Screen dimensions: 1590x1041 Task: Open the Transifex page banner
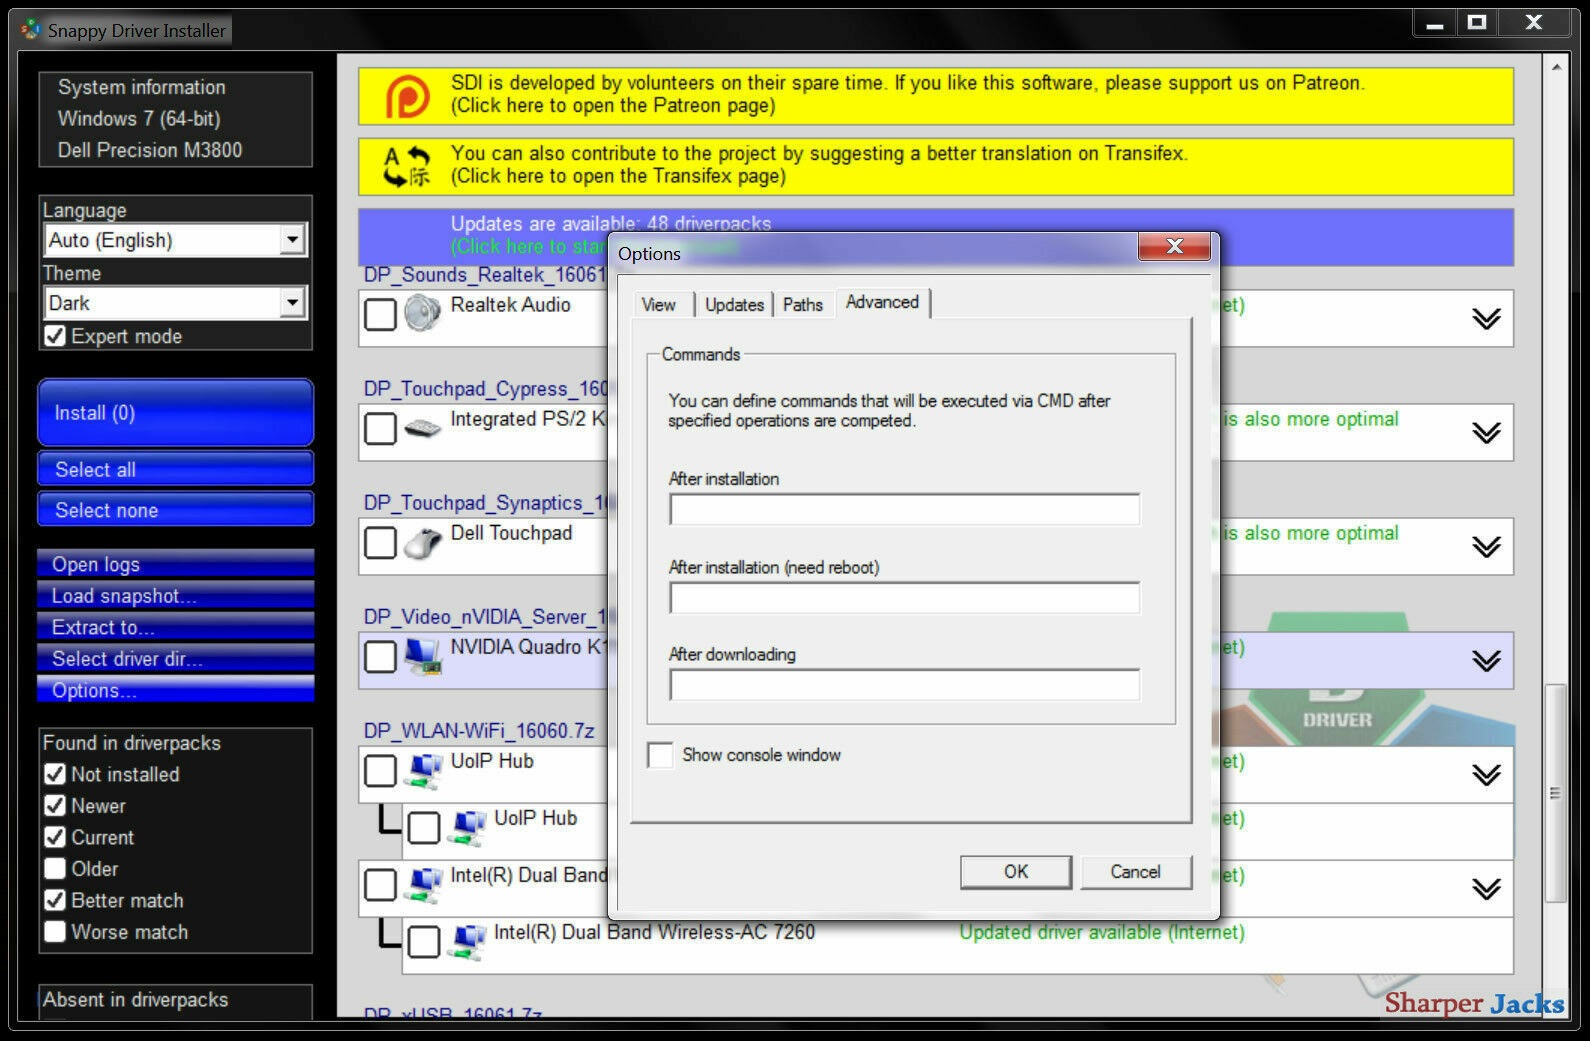point(936,166)
